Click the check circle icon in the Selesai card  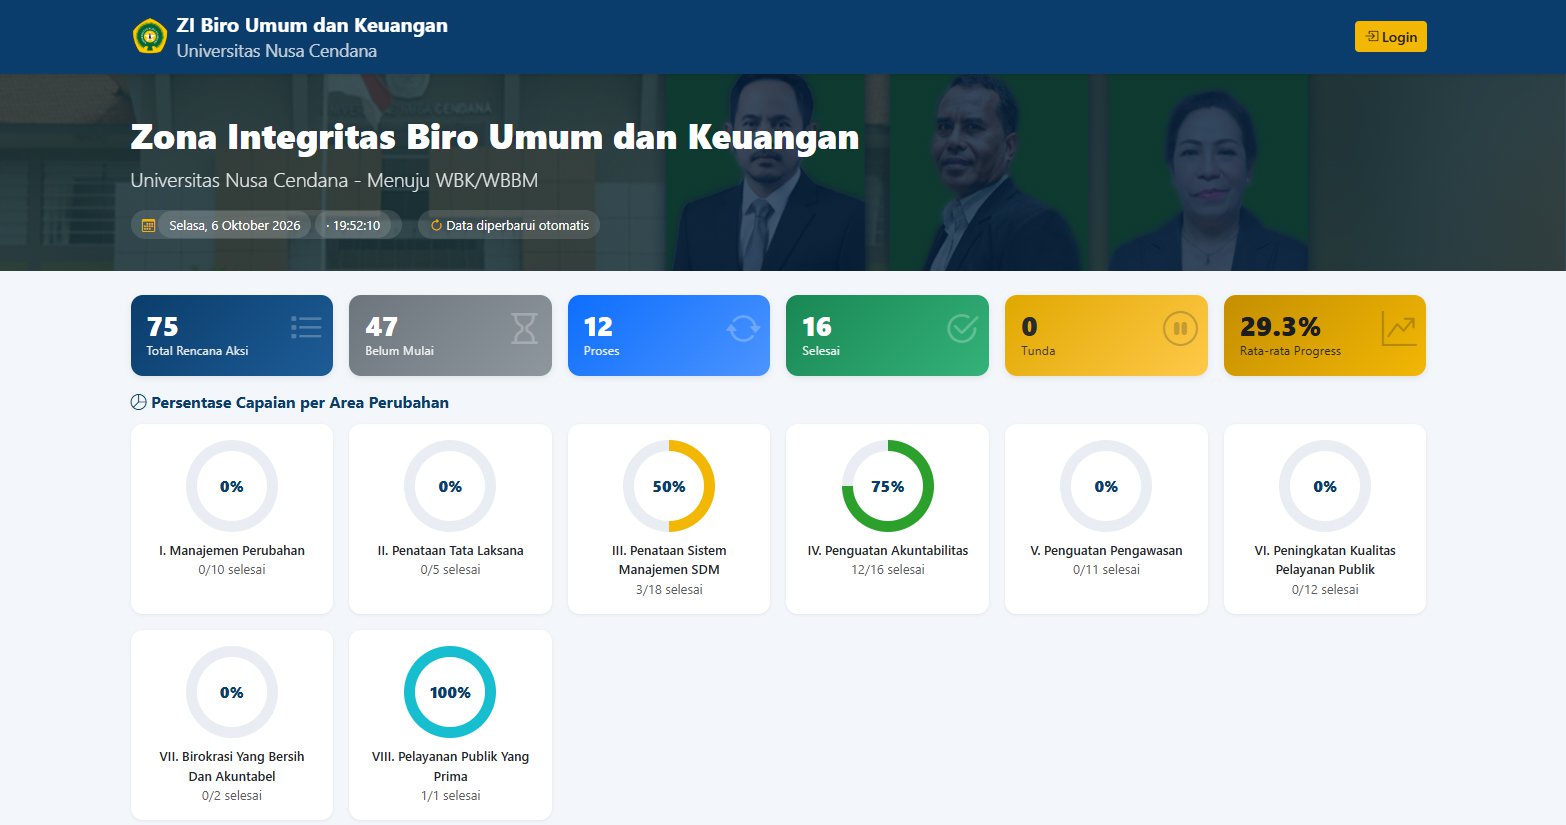(x=962, y=328)
